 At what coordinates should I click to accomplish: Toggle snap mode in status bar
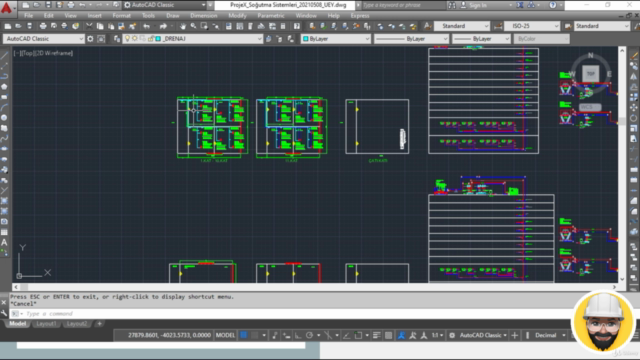click(255, 336)
